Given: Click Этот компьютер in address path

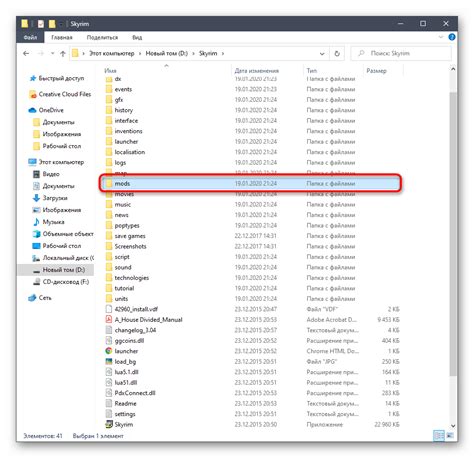Looking at the screenshot, I should 112,53.
